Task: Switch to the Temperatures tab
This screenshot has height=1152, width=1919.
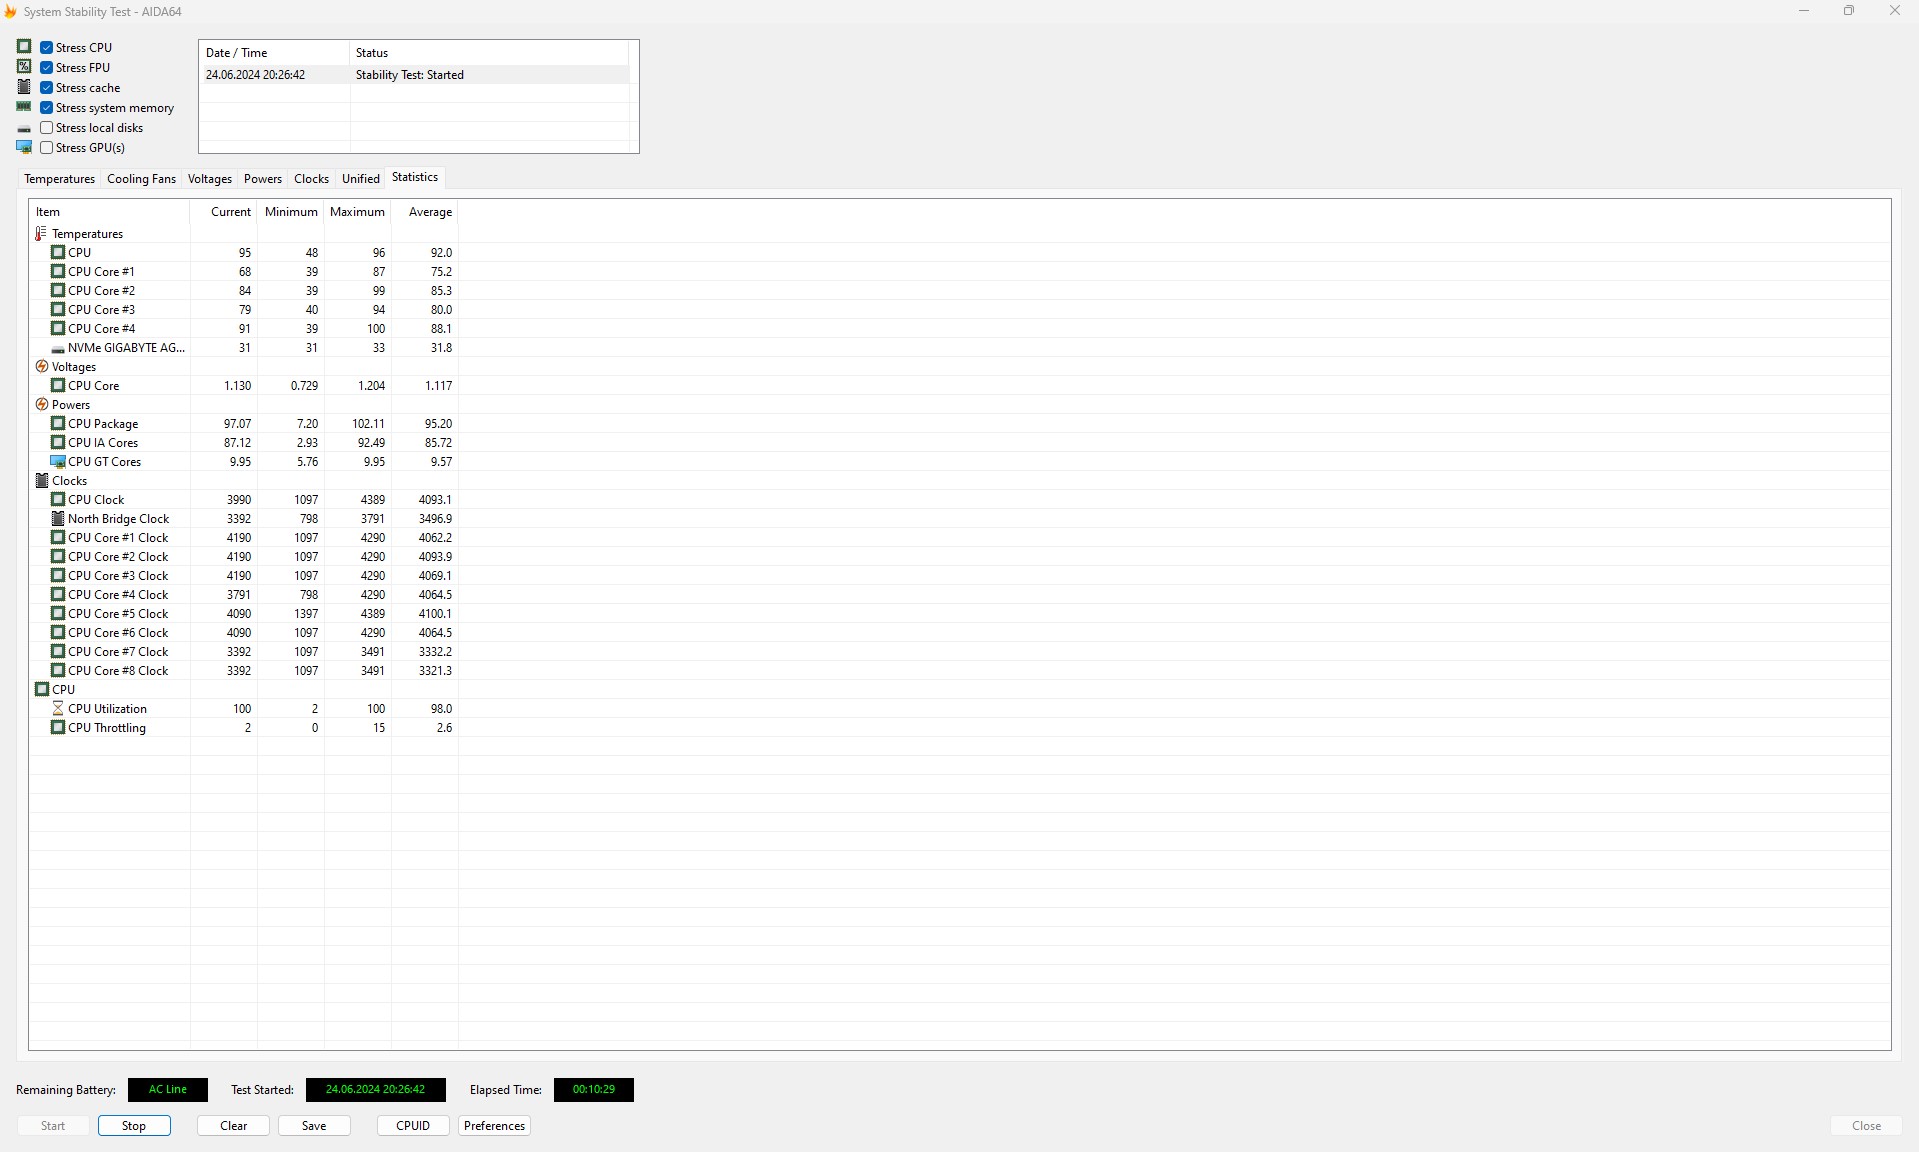Action: point(59,179)
